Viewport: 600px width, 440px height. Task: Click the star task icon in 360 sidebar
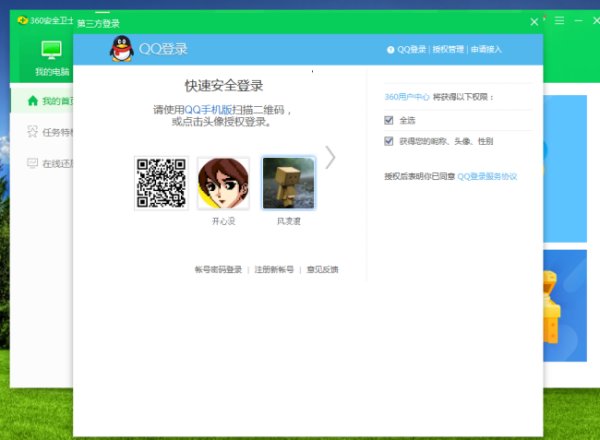(32, 131)
